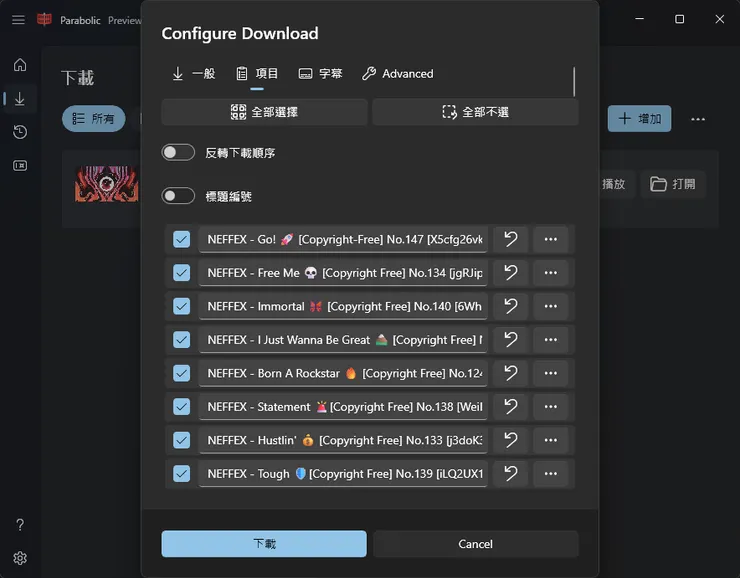Image resolution: width=740 pixels, height=578 pixels.
Task: Switch to the 一般 tab
Action: [193, 74]
